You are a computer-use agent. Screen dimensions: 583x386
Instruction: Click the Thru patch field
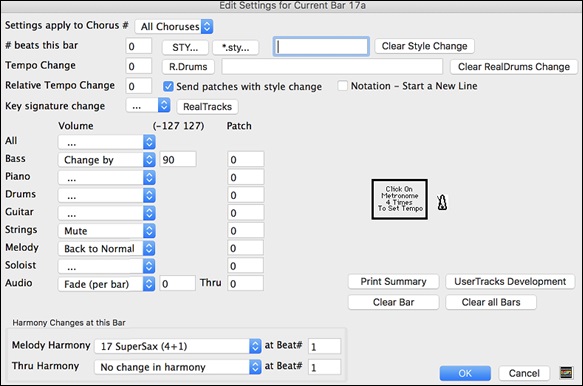[x=245, y=284]
